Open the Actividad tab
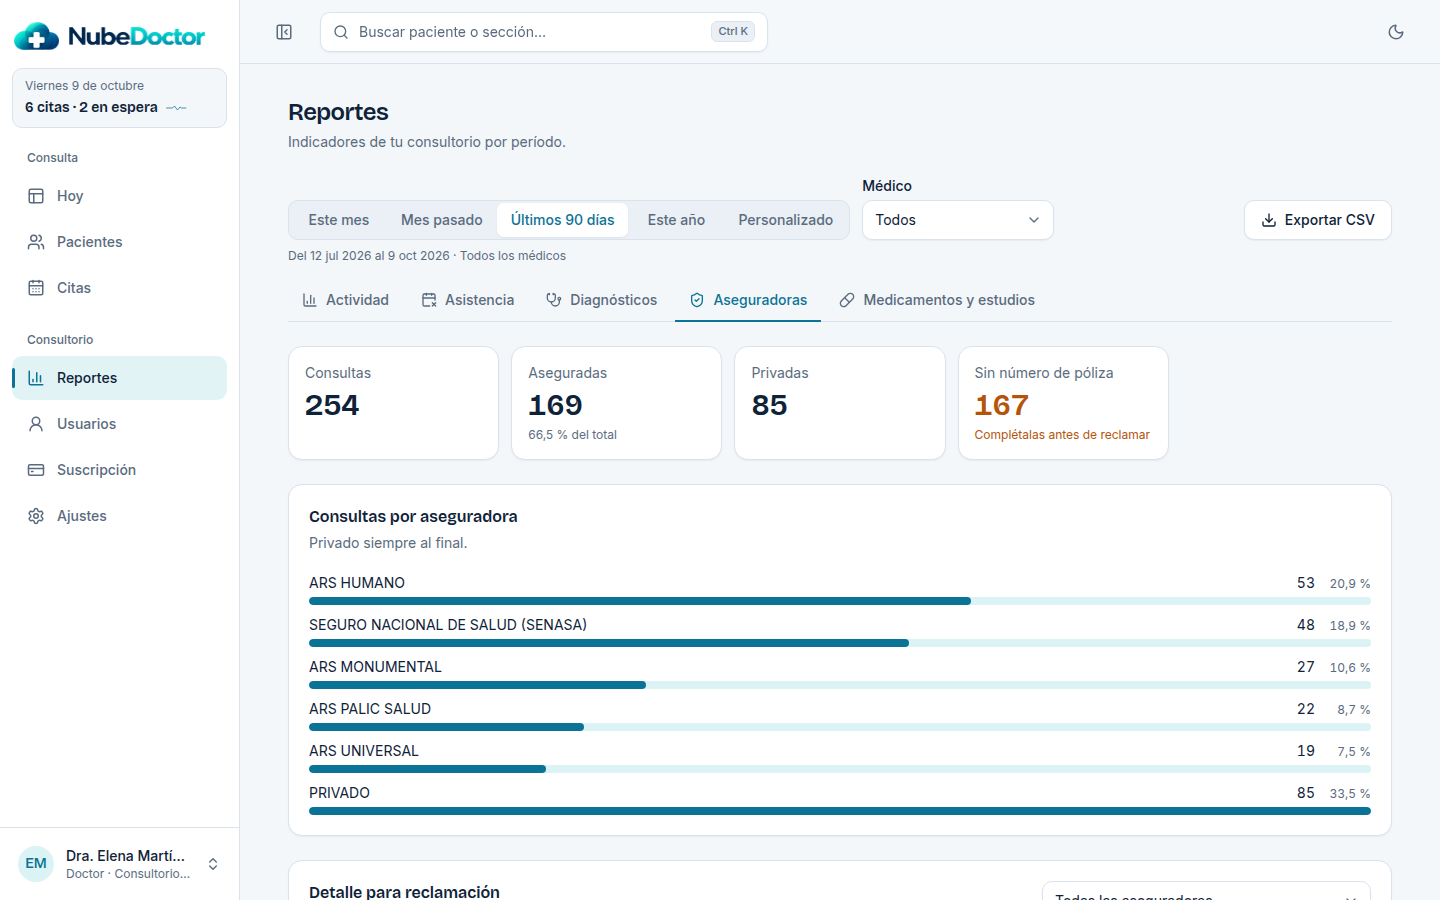This screenshot has height=900, width=1440. point(345,300)
